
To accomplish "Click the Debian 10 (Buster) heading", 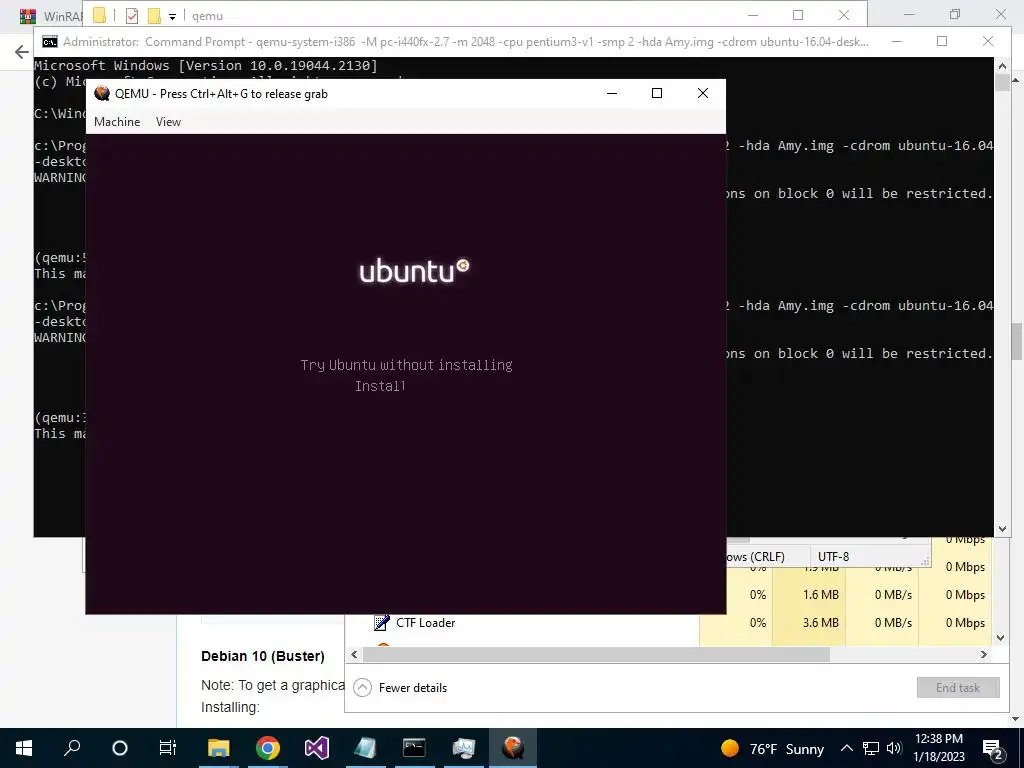I will click(263, 656).
